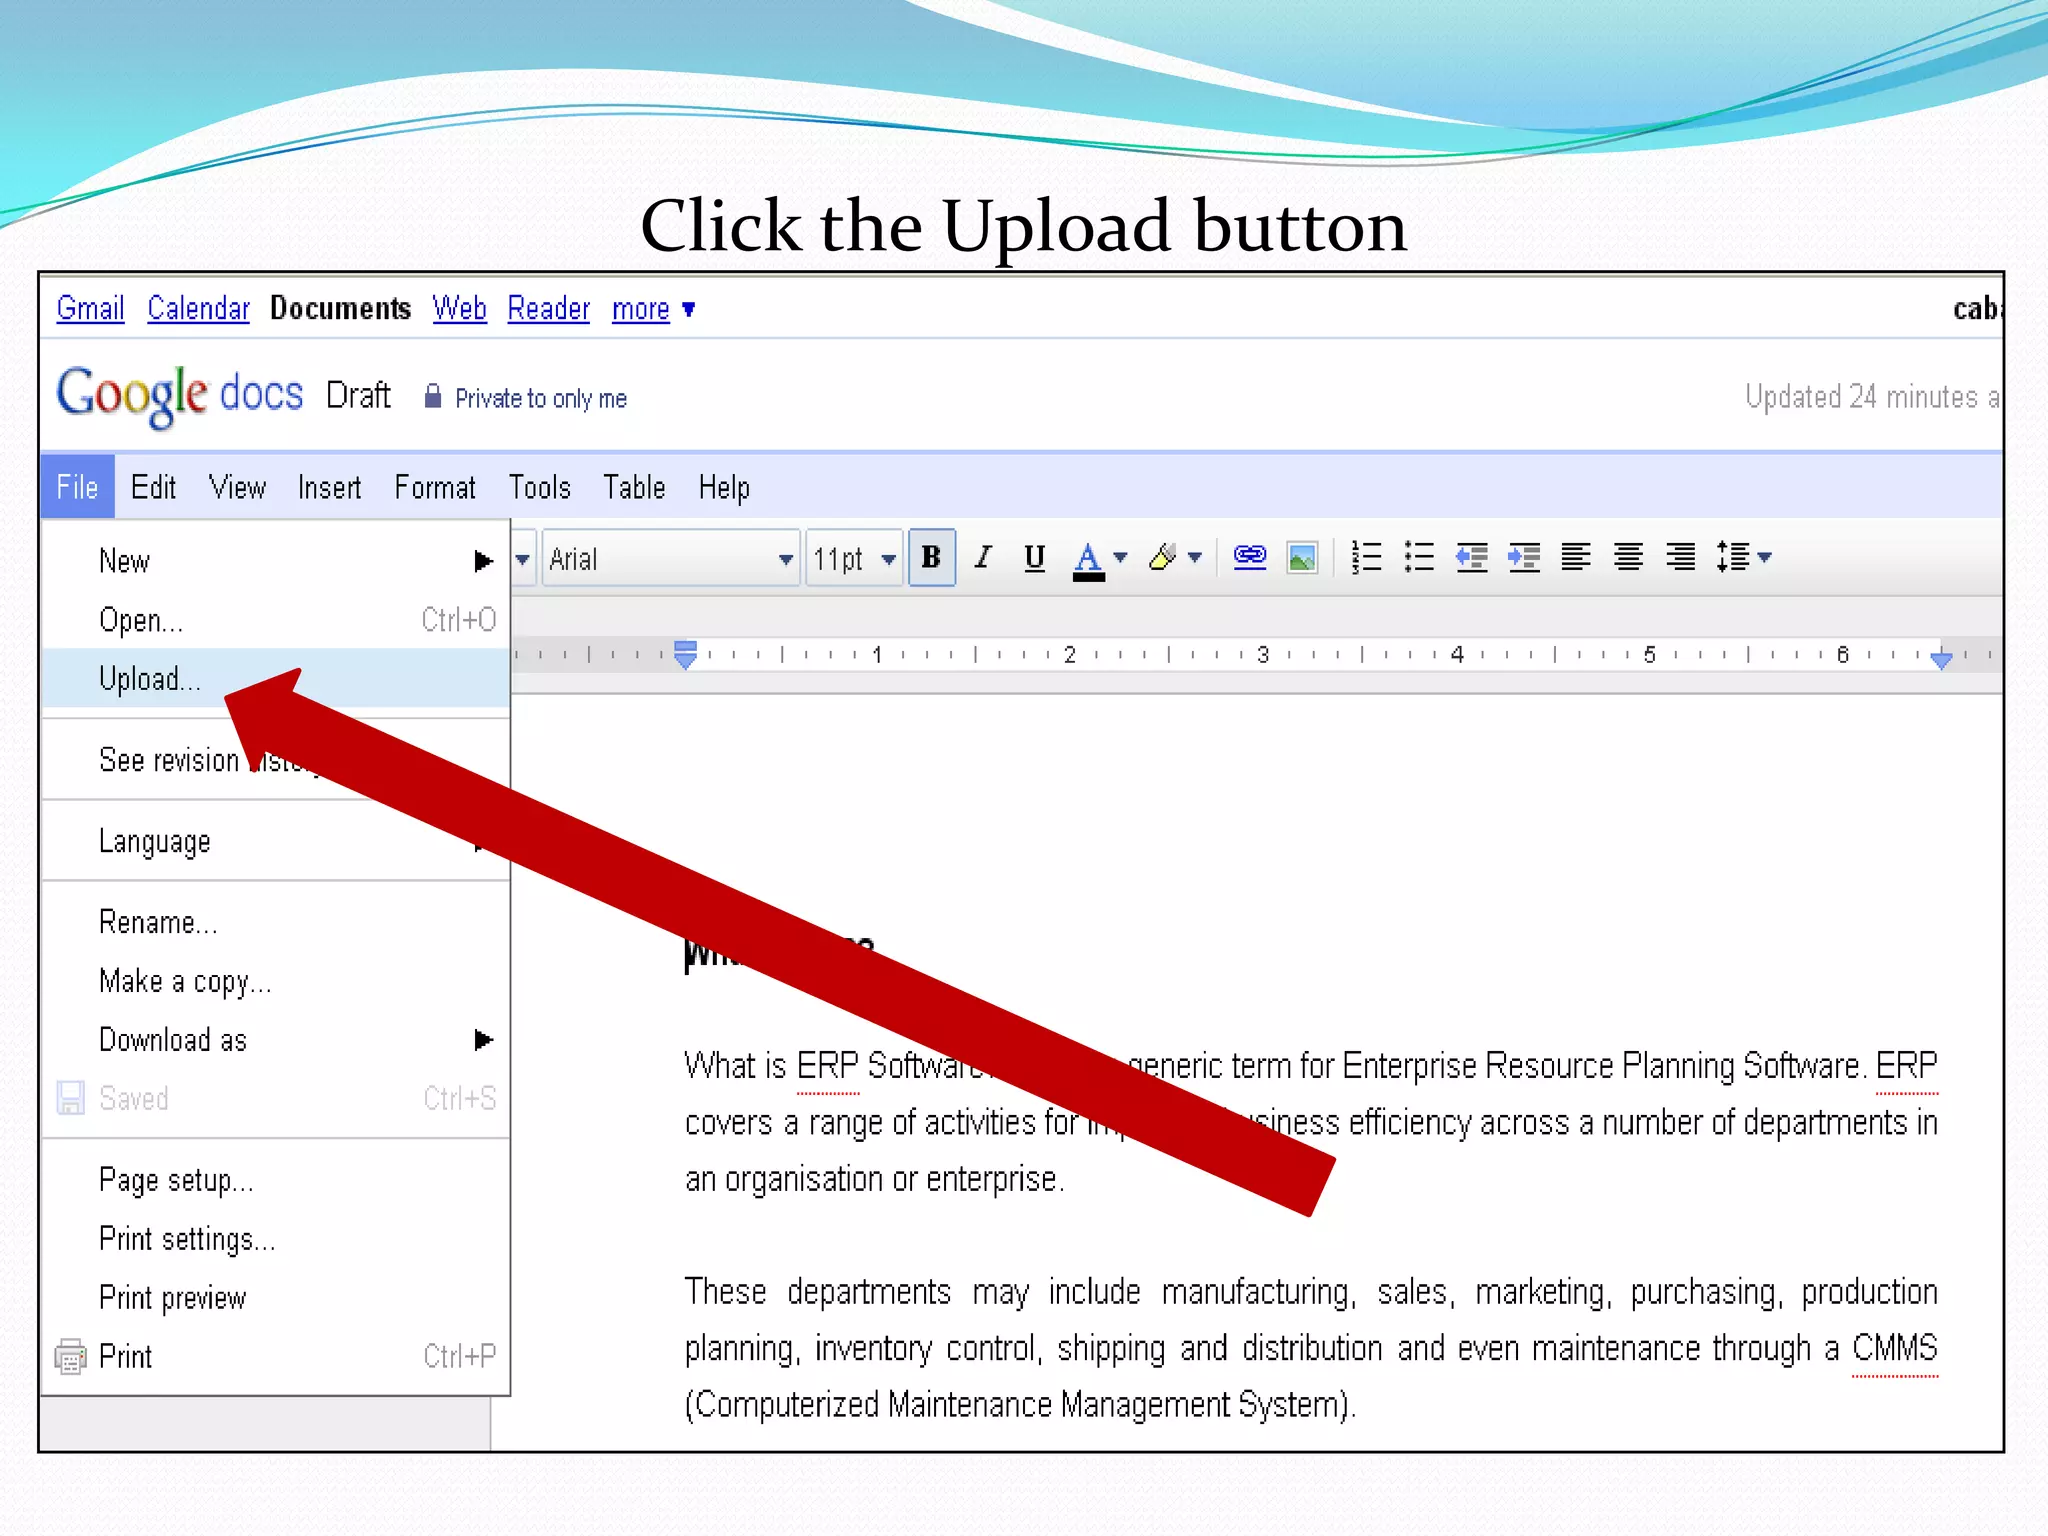Viewport: 2048px width, 1536px height.
Task: Click the Private to only me link
Action: coord(541,398)
